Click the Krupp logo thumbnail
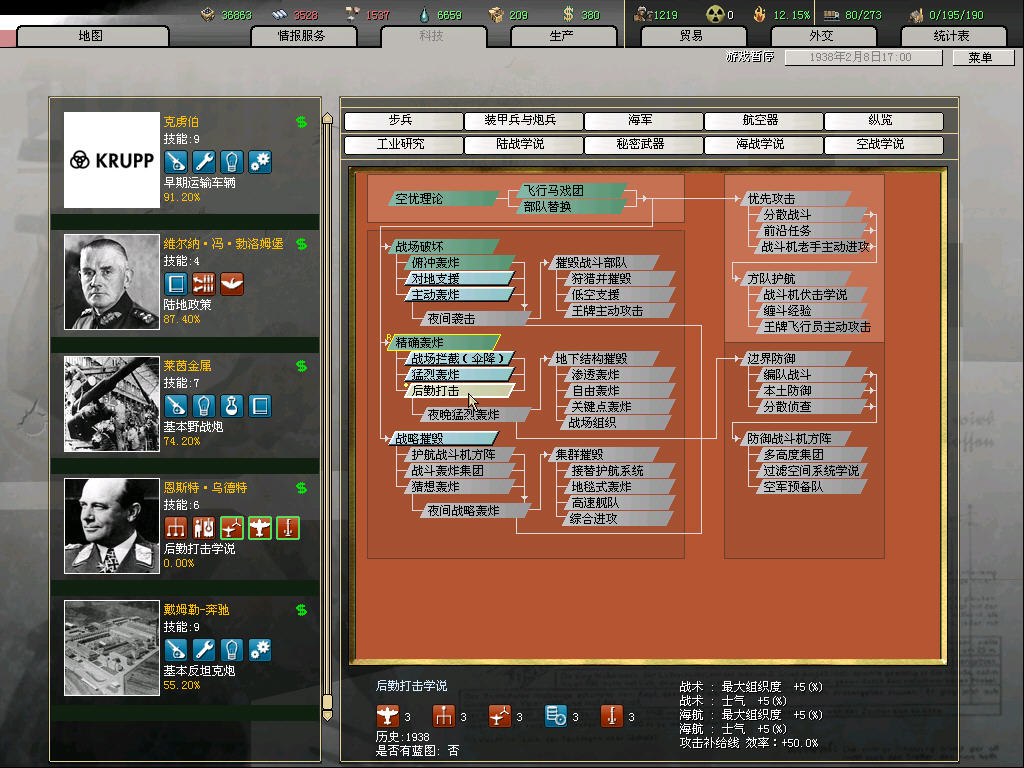Screen dimensions: 1024x768 click(111, 160)
